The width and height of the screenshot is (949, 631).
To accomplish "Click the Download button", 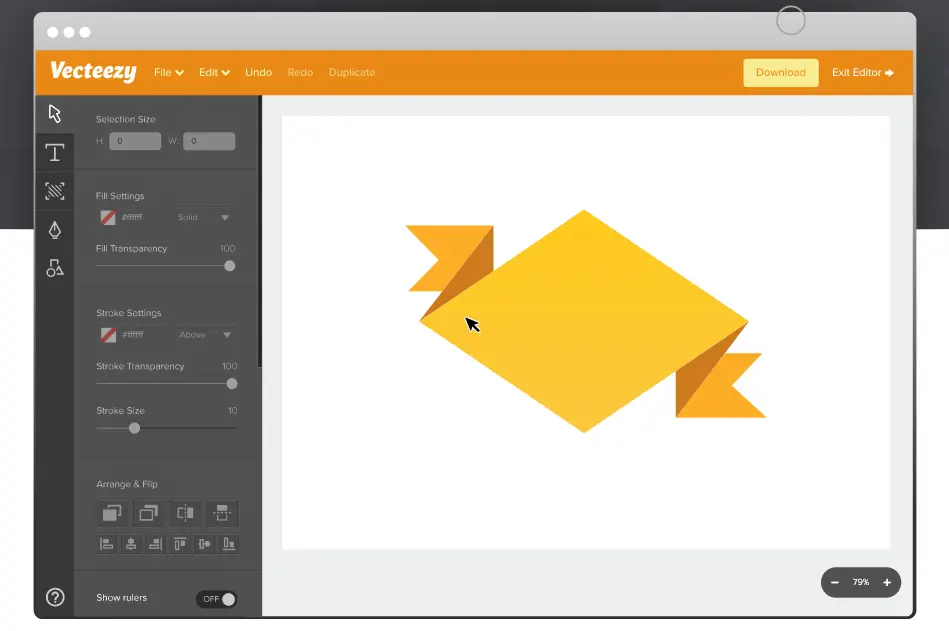I will tap(780, 72).
